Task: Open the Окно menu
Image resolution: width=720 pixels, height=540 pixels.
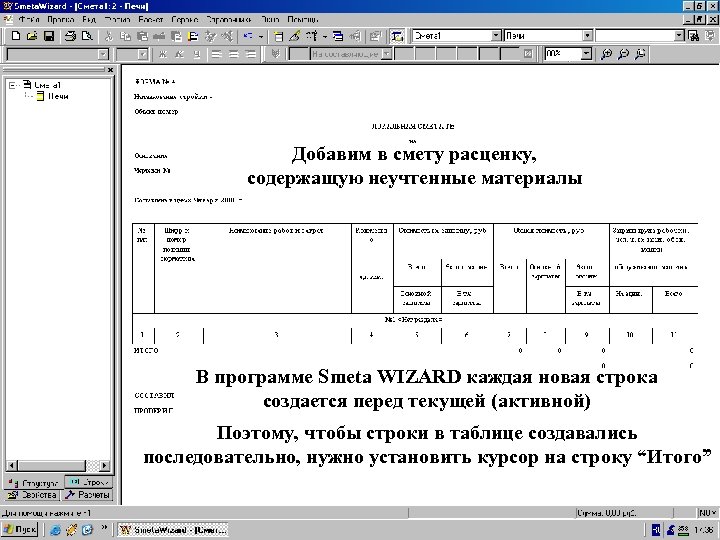Action: click(x=270, y=19)
